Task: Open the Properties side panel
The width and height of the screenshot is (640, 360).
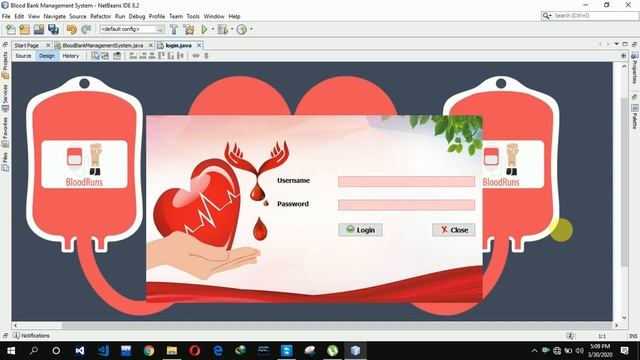Action: pyautogui.click(x=635, y=68)
